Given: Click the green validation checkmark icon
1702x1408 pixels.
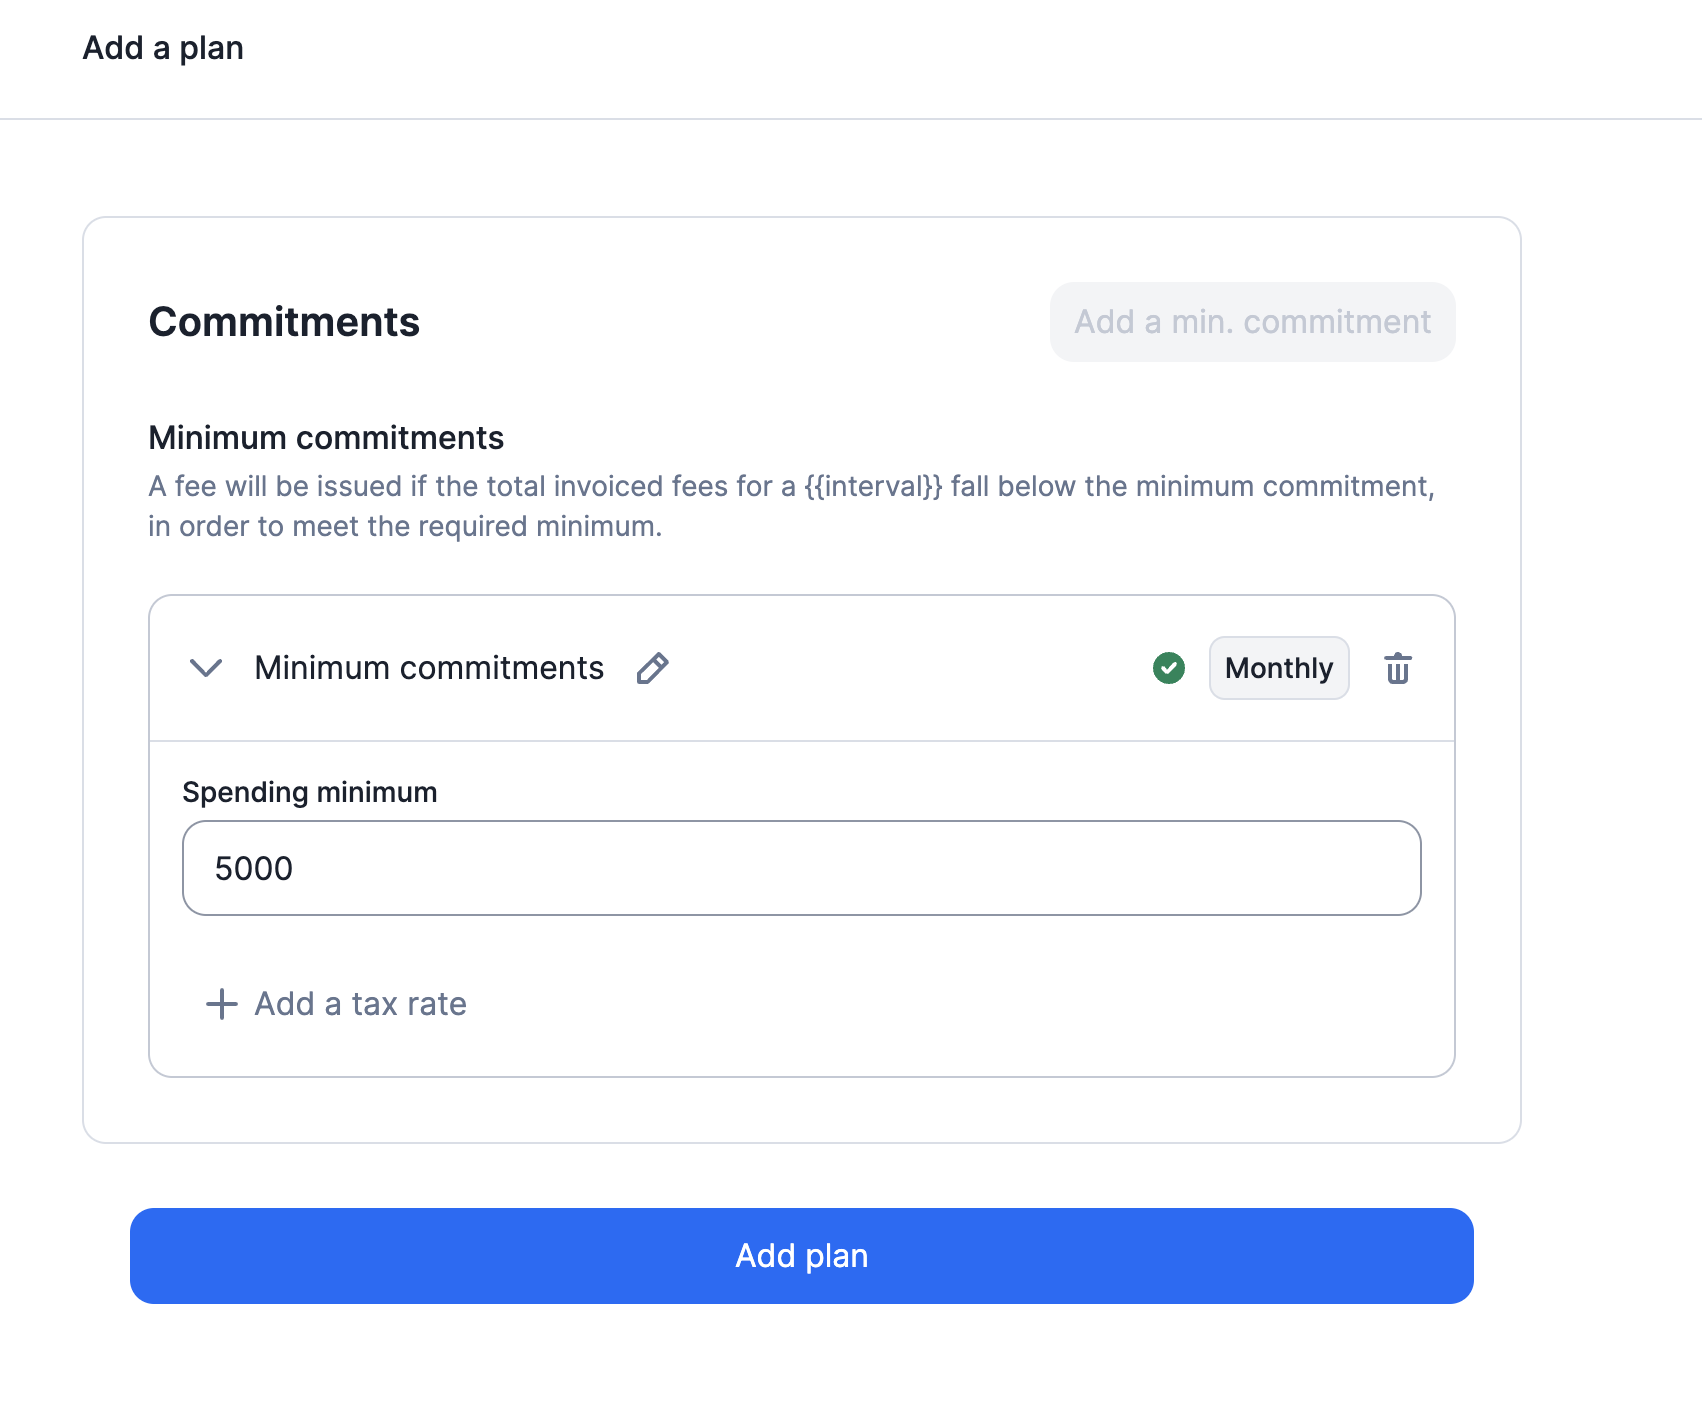Looking at the screenshot, I should coord(1168,668).
